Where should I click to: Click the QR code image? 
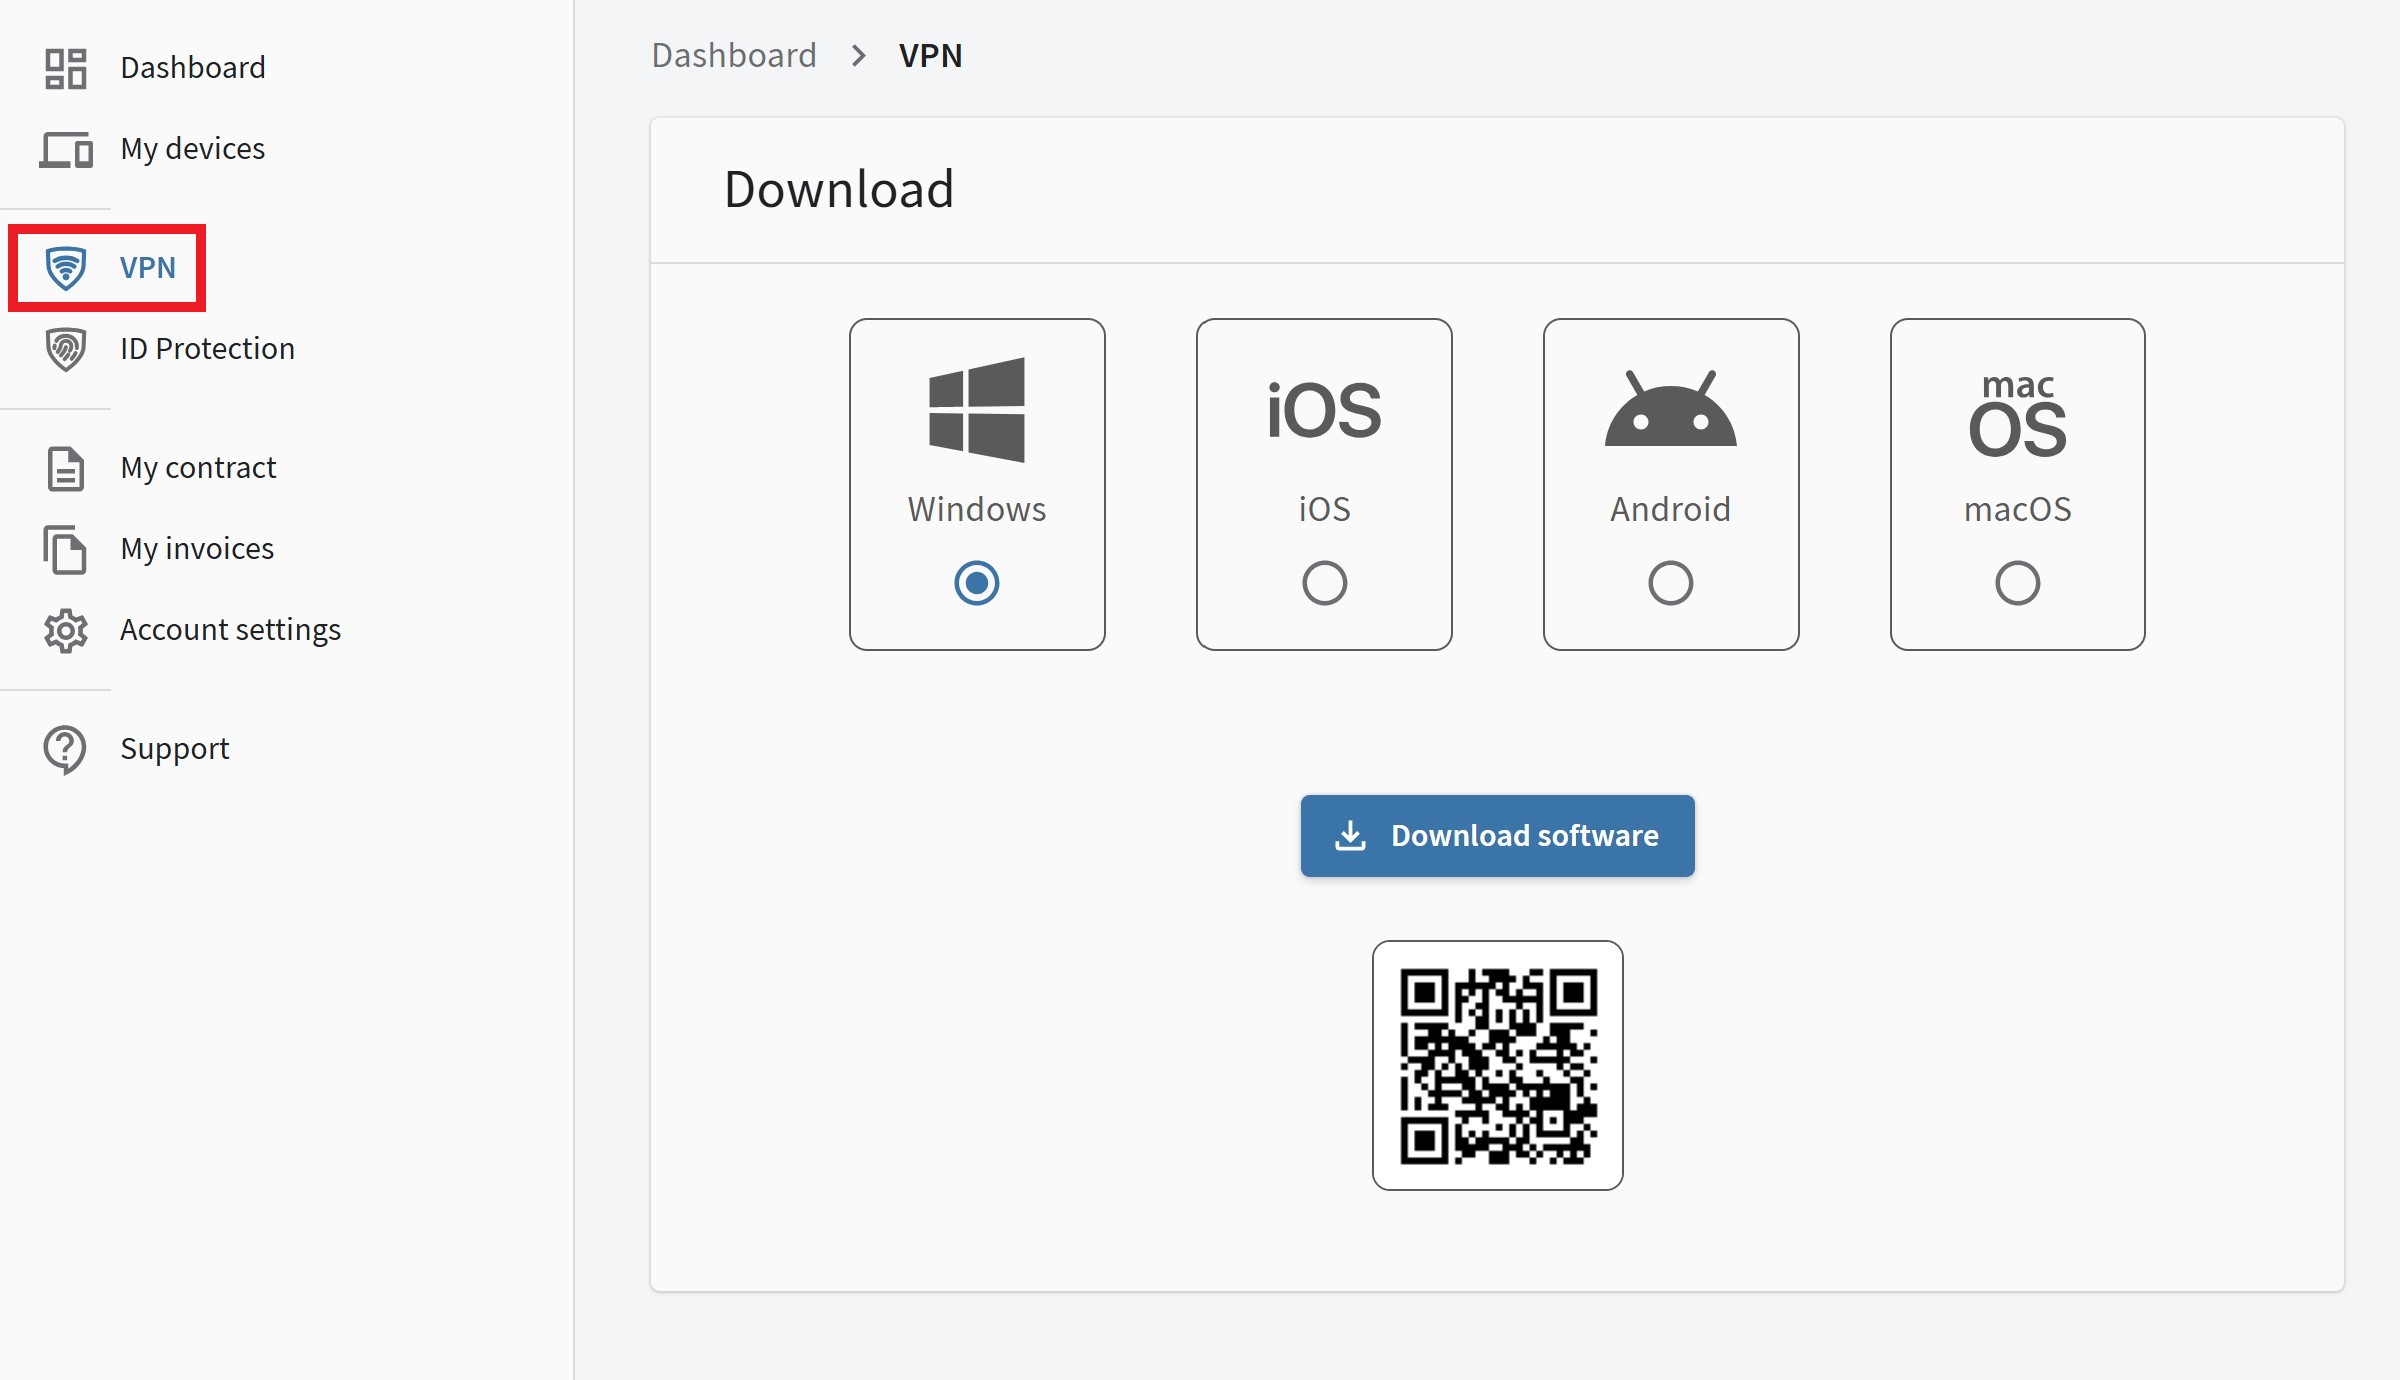pyautogui.click(x=1497, y=1065)
